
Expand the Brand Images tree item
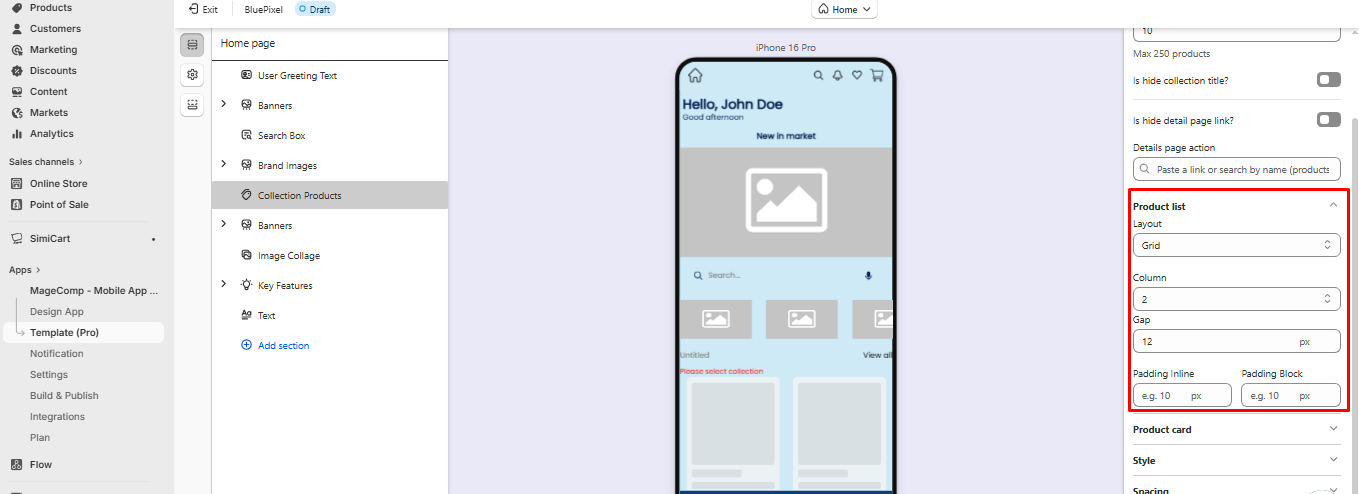(224, 165)
